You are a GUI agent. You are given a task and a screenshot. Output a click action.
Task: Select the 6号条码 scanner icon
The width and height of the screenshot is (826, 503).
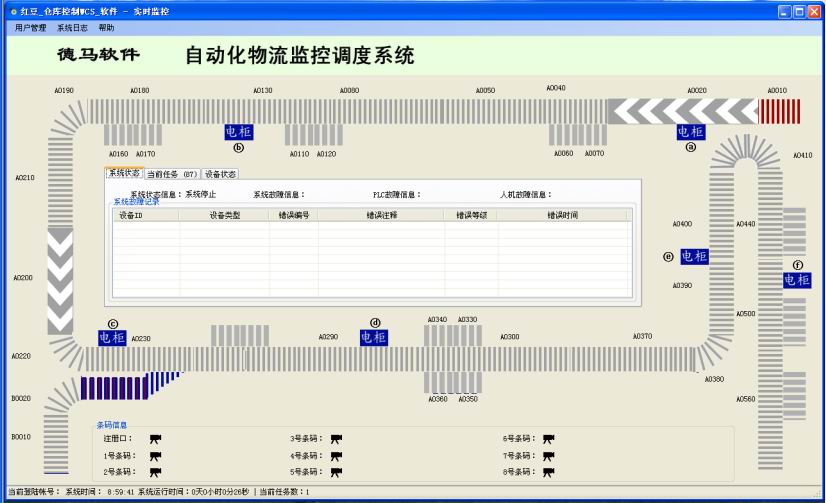548,439
